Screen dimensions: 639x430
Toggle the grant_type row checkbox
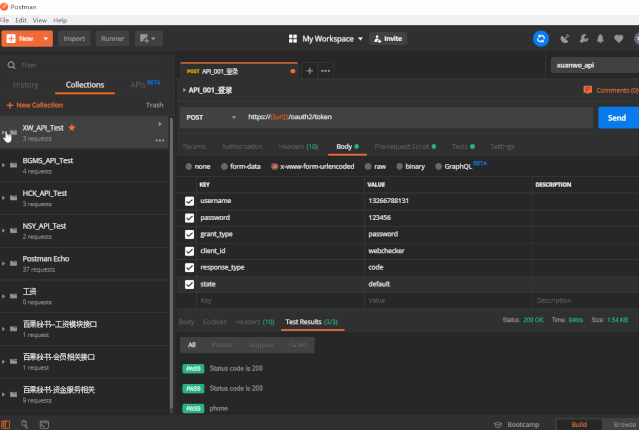[189, 234]
